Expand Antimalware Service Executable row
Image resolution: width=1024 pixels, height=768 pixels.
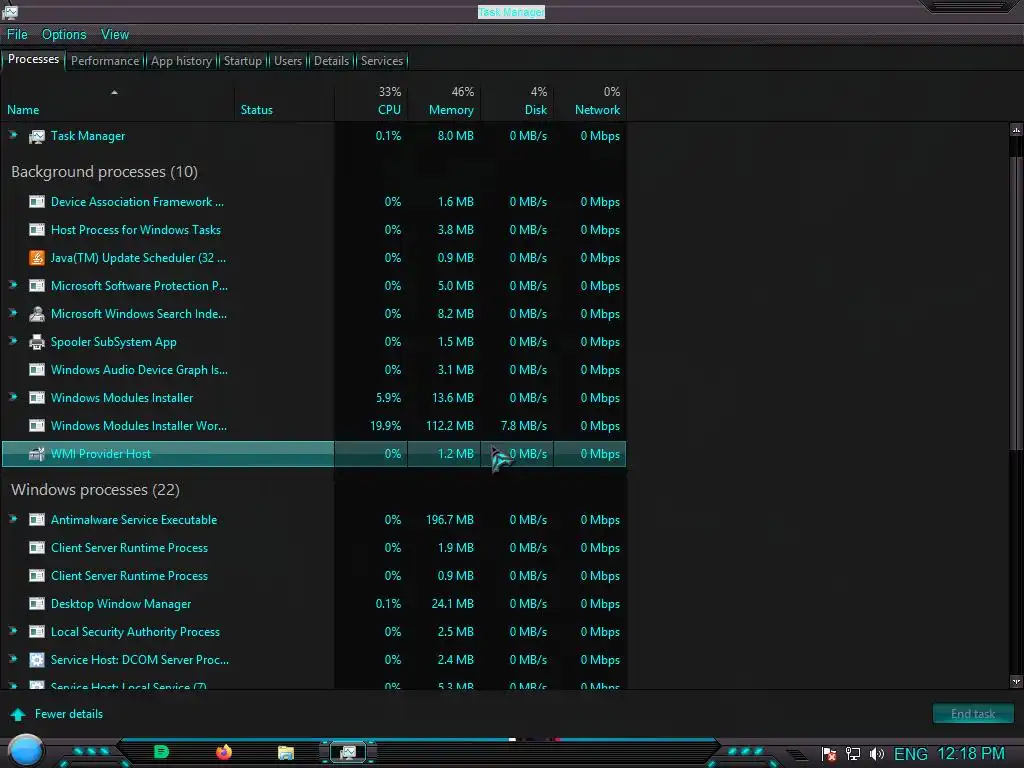(x=13, y=519)
